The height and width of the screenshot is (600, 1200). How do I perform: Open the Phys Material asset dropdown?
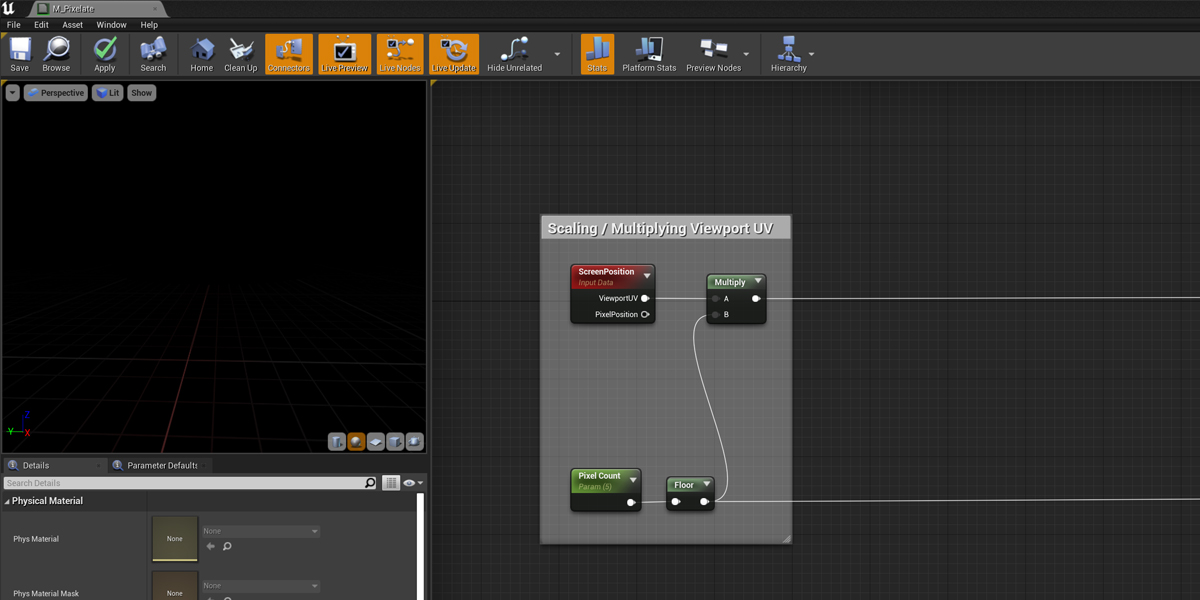(x=260, y=531)
